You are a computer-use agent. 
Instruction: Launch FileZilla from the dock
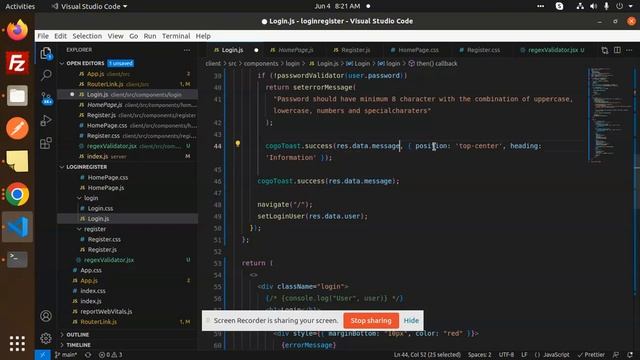coord(17,62)
